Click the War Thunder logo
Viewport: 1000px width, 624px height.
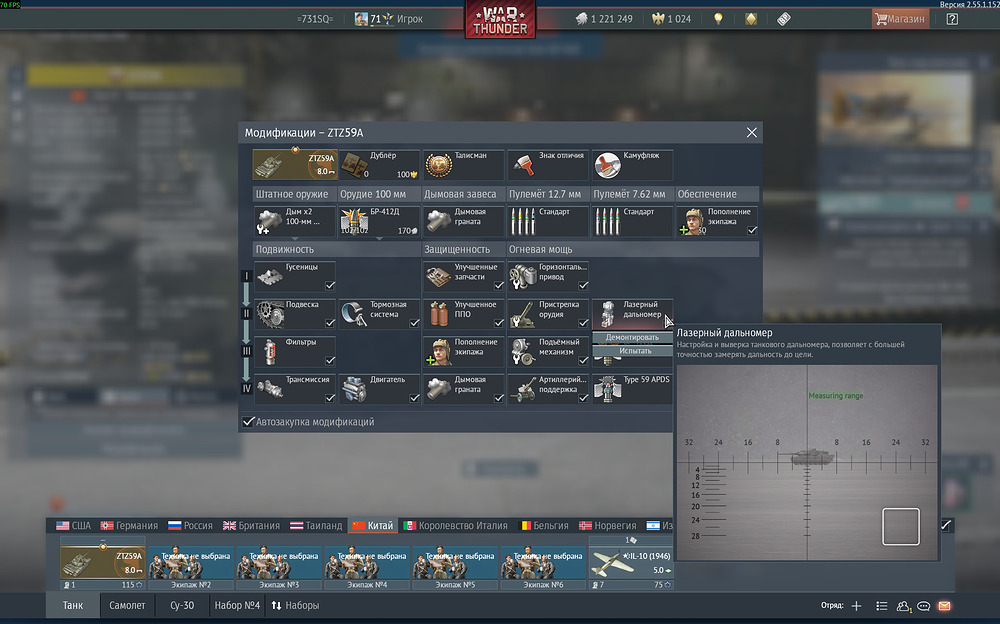click(500, 19)
